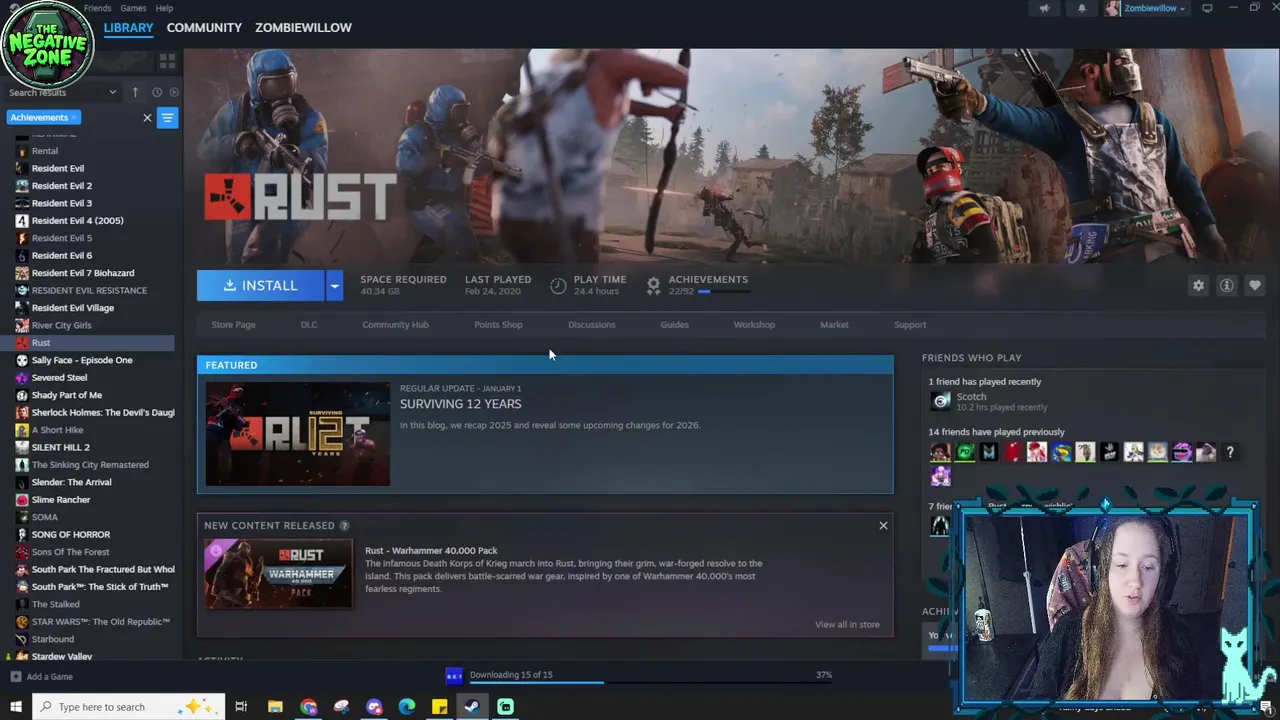
Task: Select Sally Face - Episode One
Action: pos(81,360)
